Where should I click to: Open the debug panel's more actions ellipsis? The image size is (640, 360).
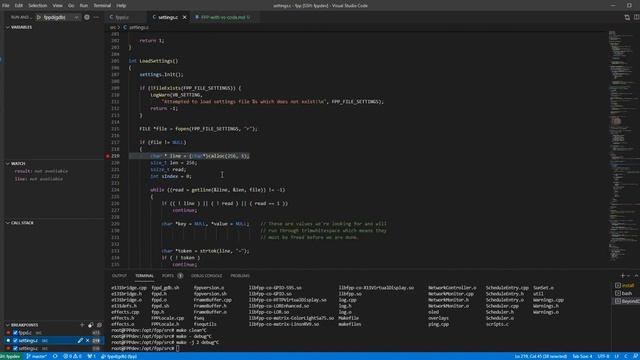point(96,17)
